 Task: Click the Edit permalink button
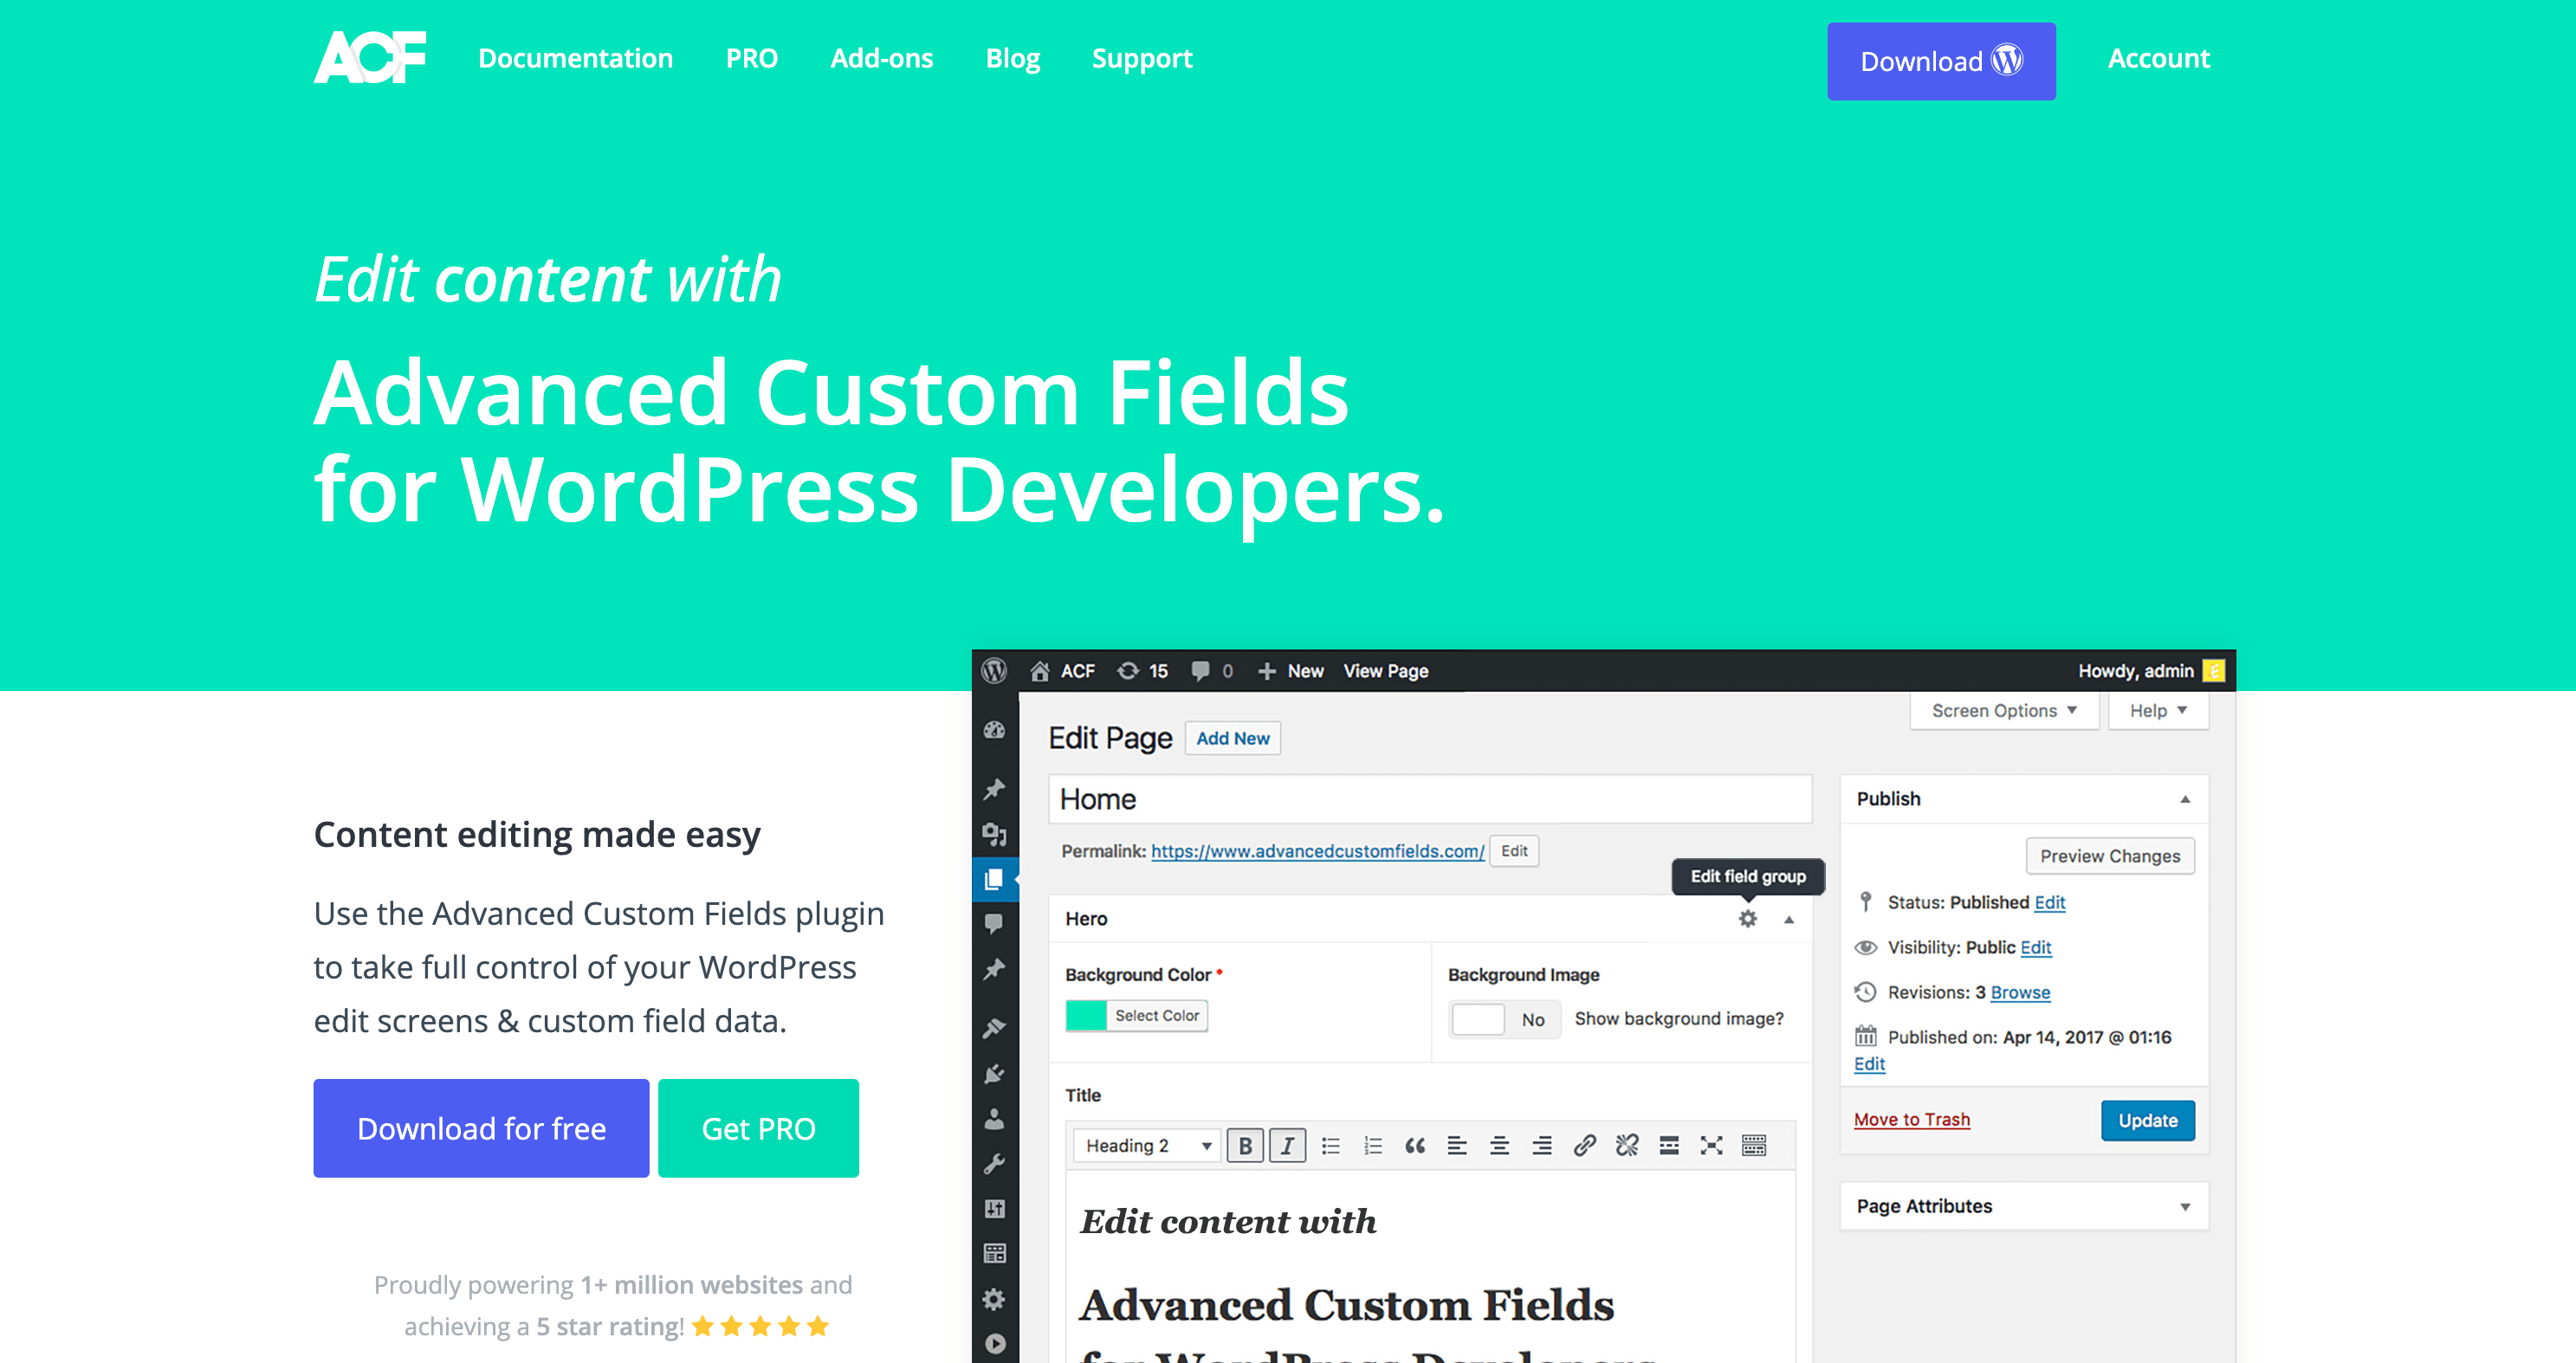tap(1513, 851)
